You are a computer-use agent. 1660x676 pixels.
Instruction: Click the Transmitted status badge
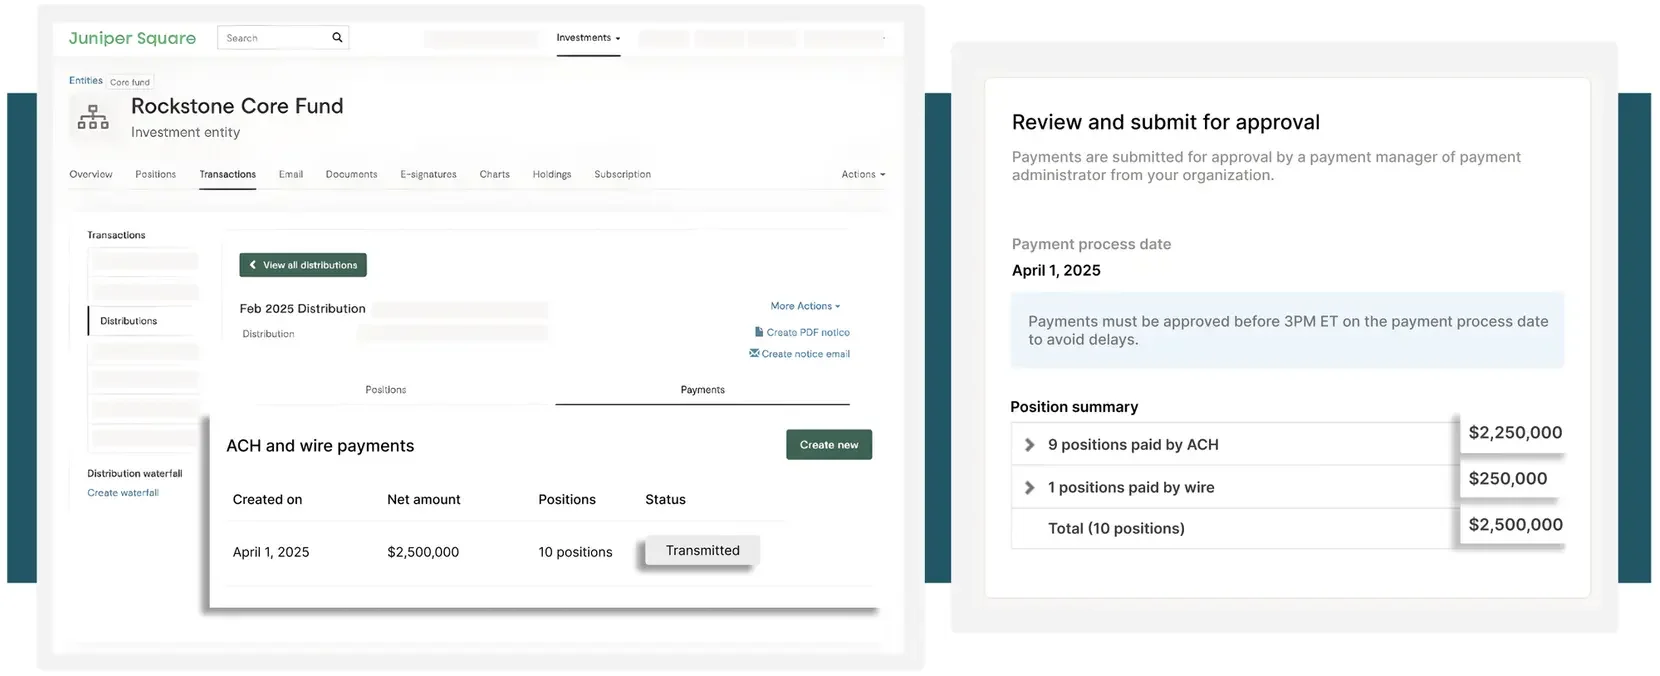703,551
